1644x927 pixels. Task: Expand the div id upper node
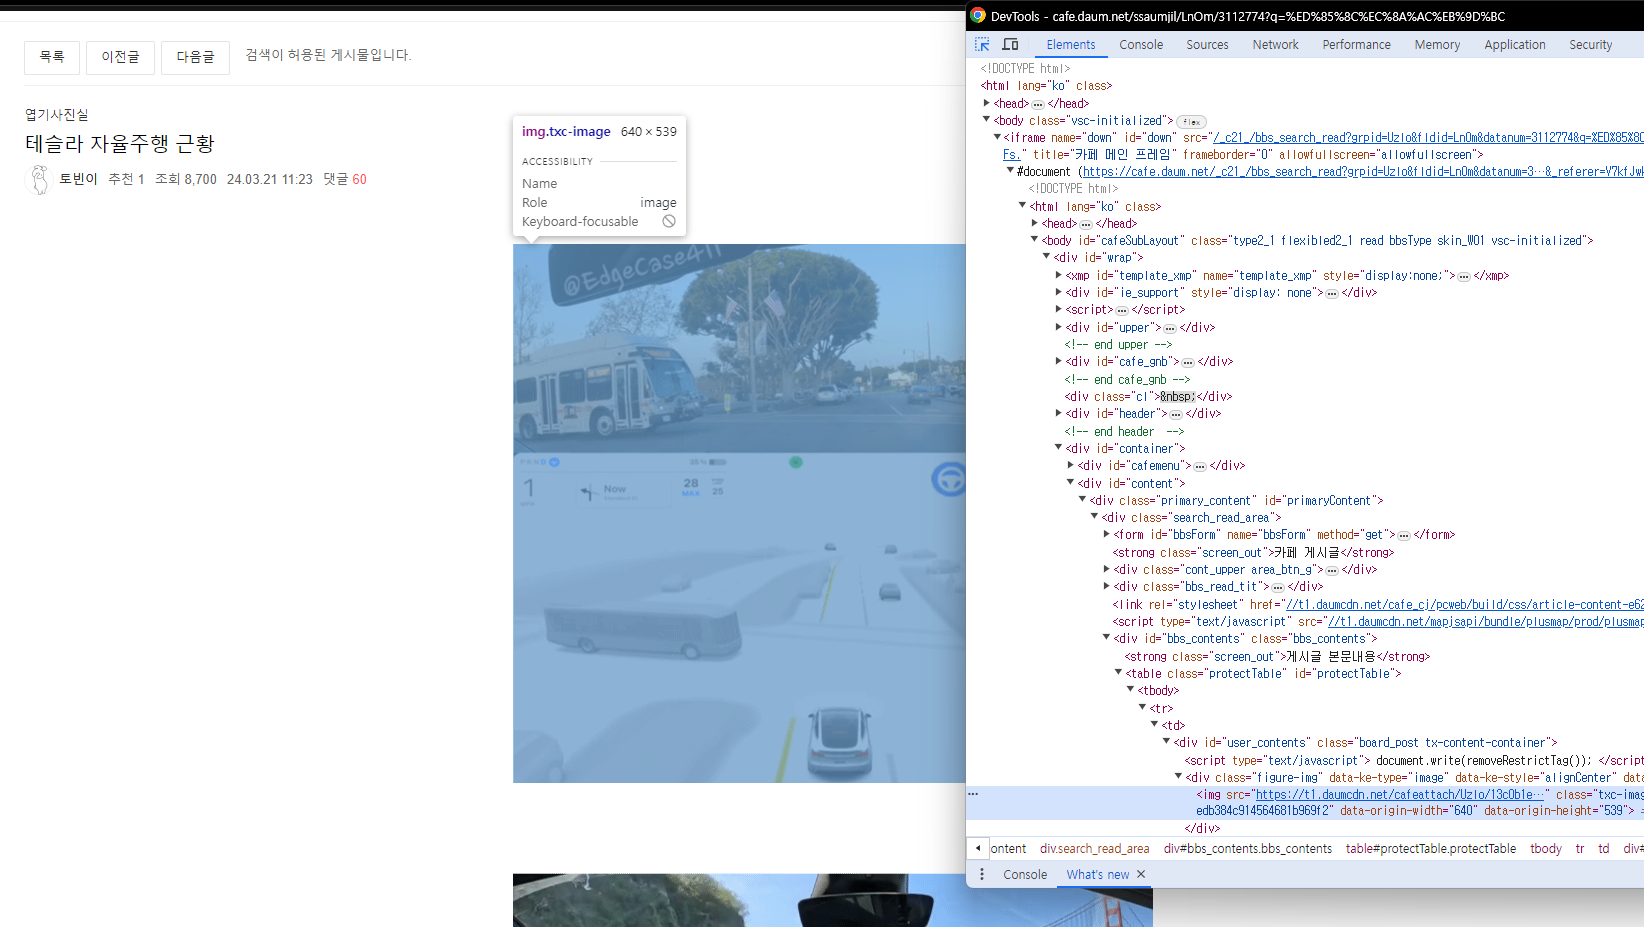(x=1058, y=327)
